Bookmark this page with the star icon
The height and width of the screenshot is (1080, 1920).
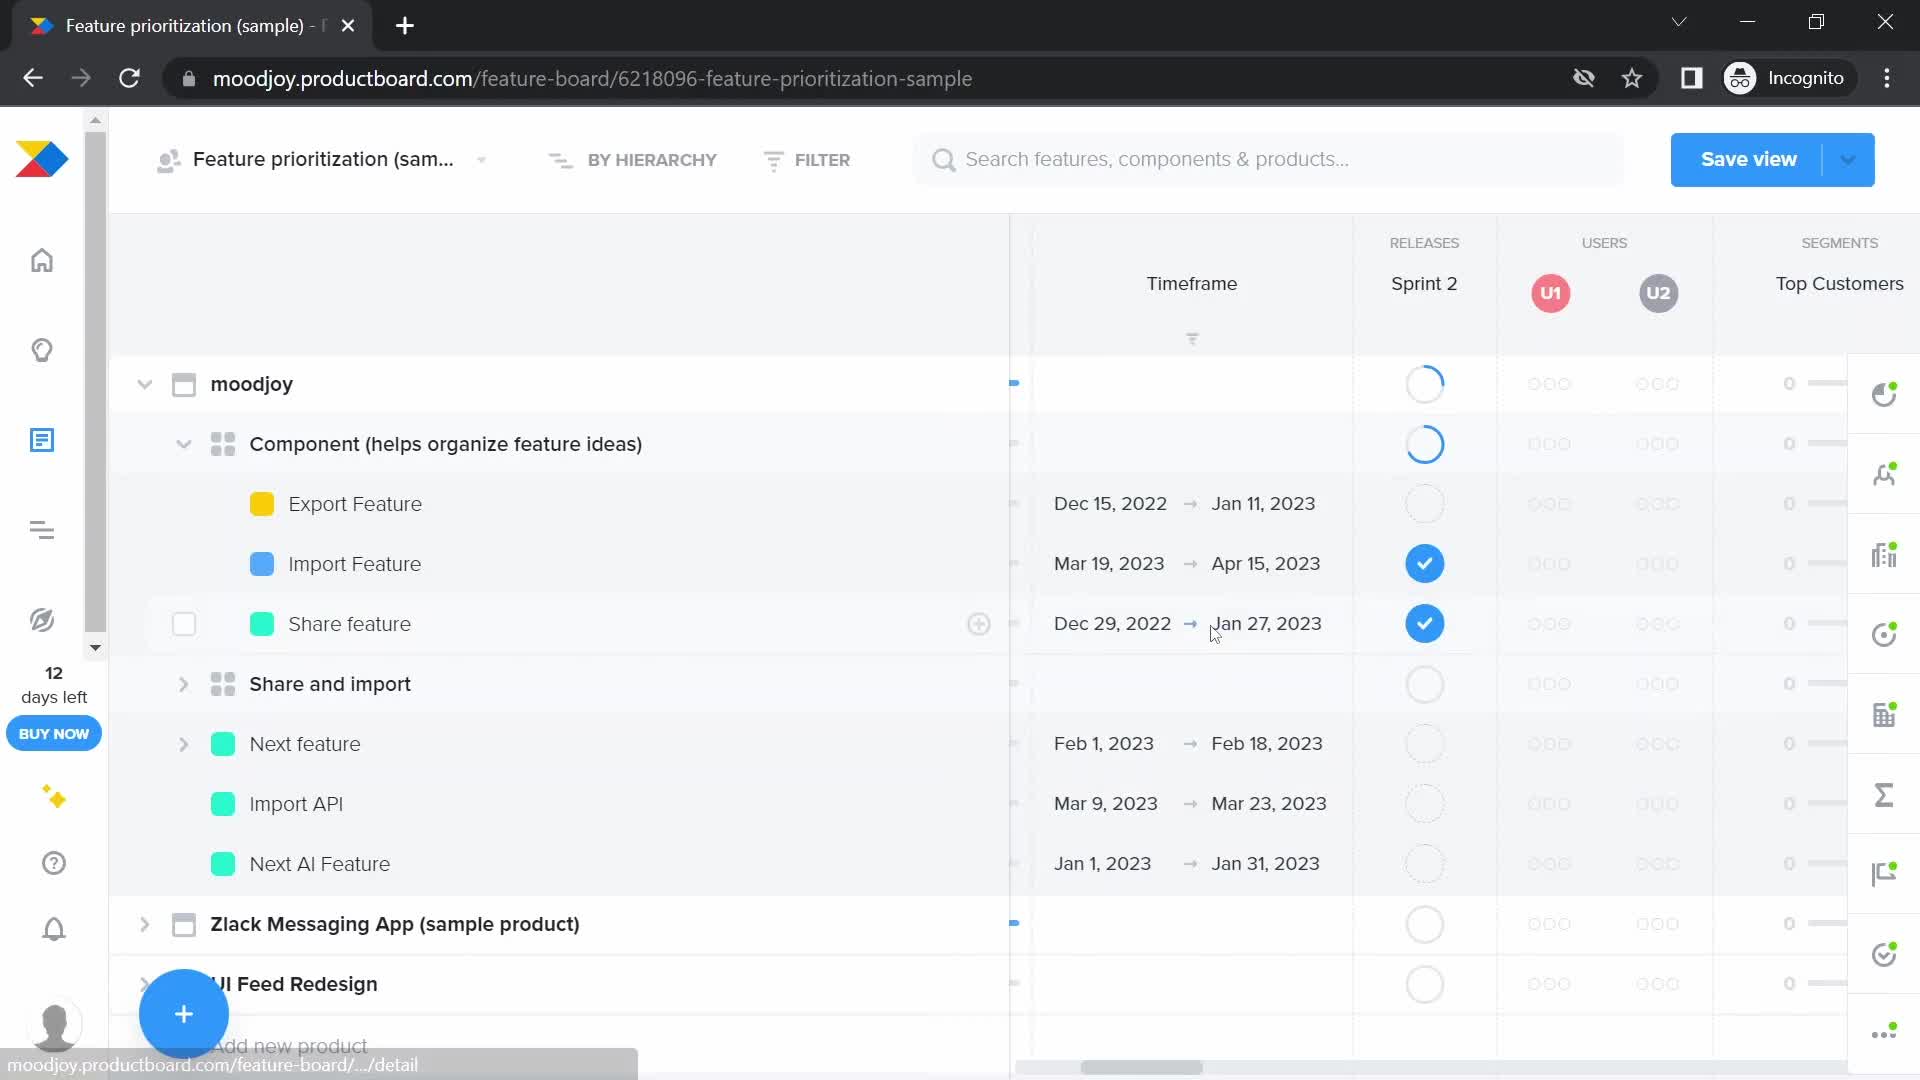pyautogui.click(x=1632, y=78)
